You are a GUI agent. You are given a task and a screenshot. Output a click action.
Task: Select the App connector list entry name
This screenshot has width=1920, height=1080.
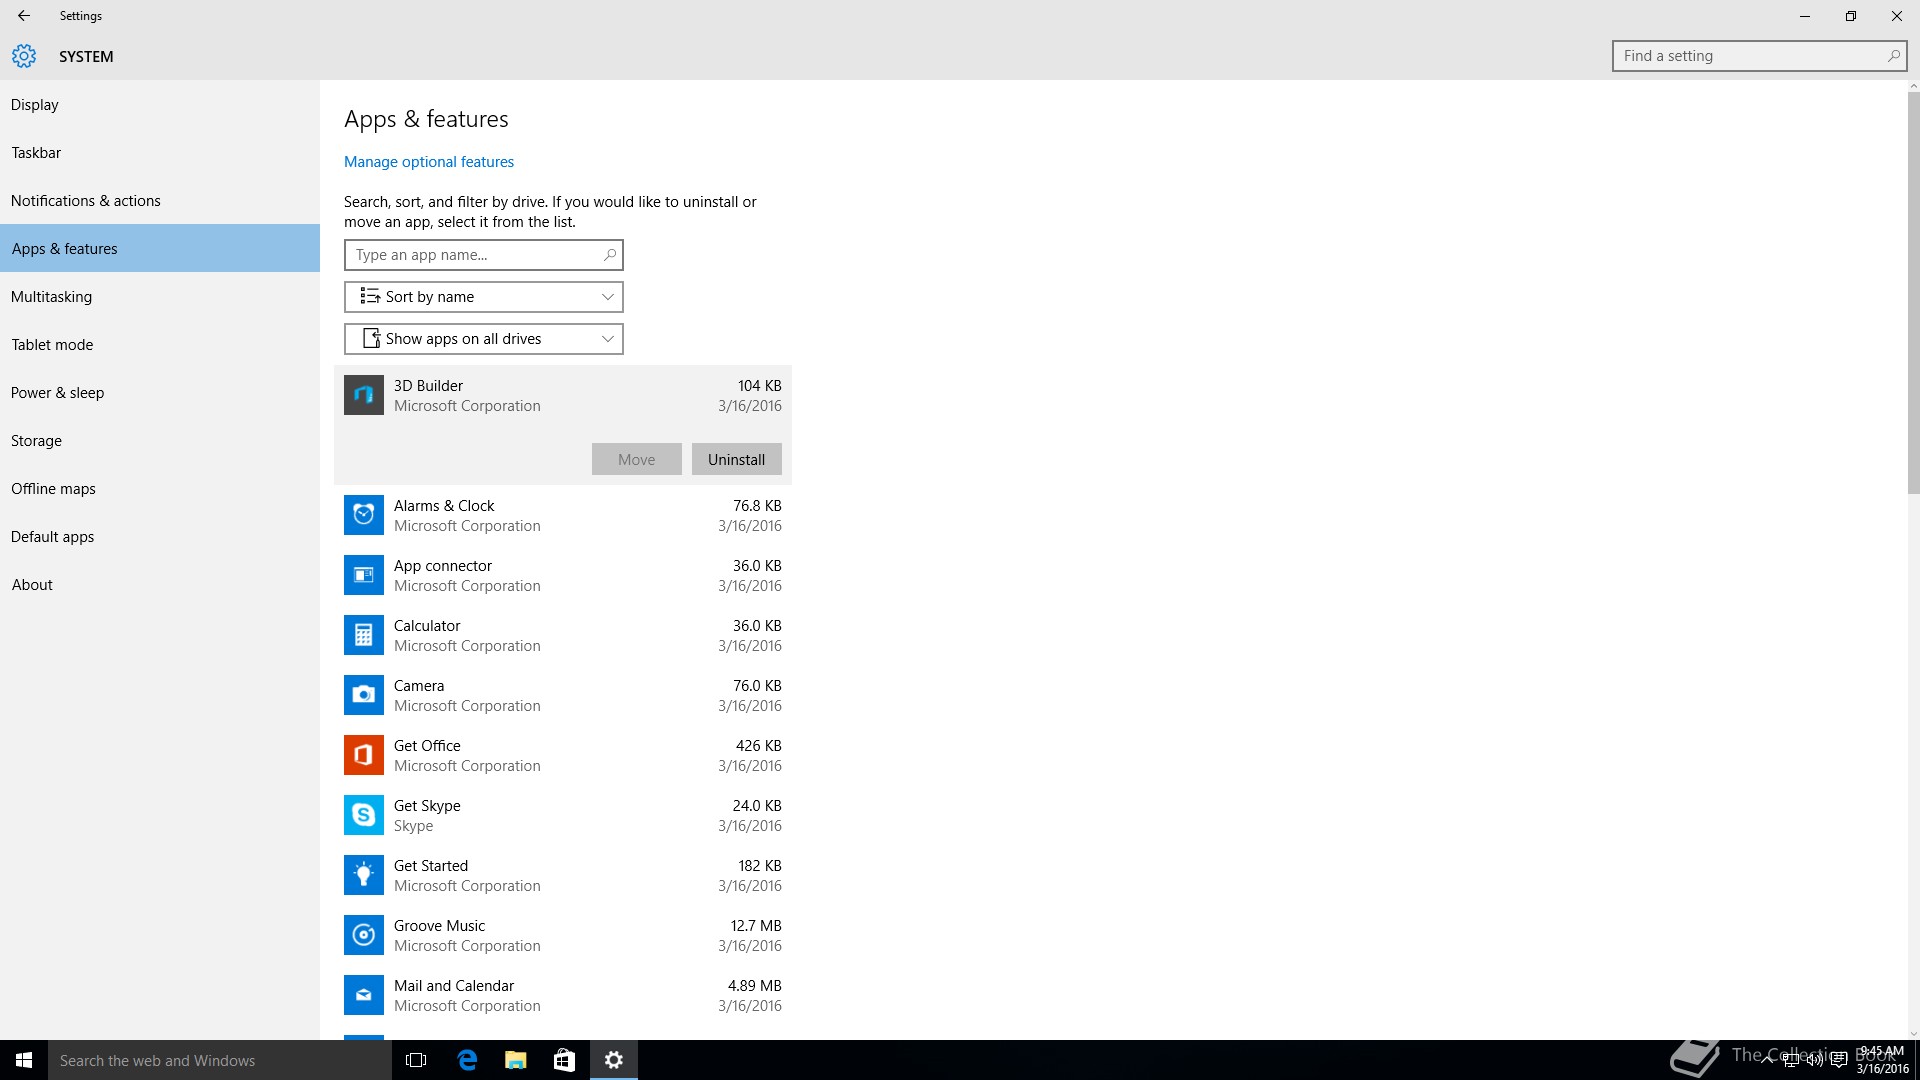[443, 566]
